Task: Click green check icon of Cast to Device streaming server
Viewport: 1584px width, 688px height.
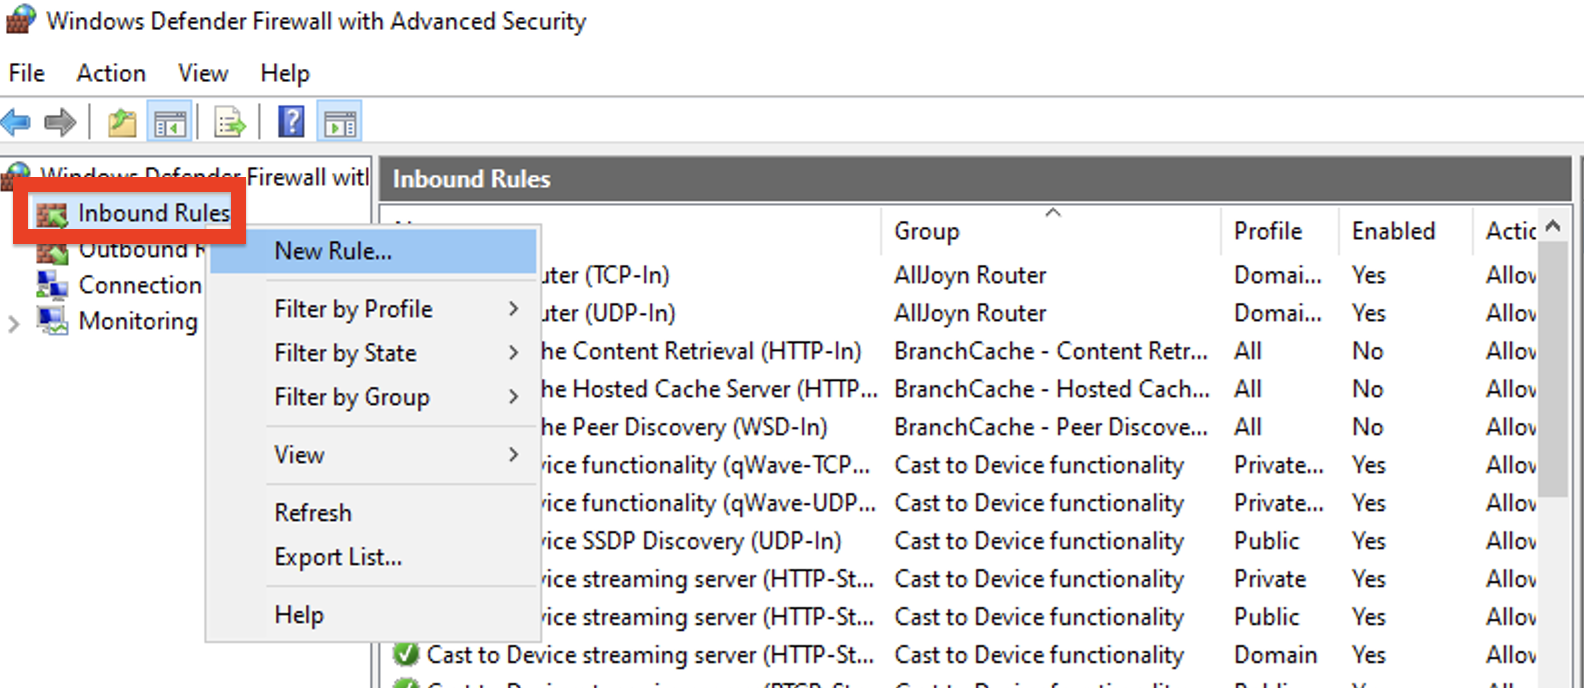Action: point(406,655)
